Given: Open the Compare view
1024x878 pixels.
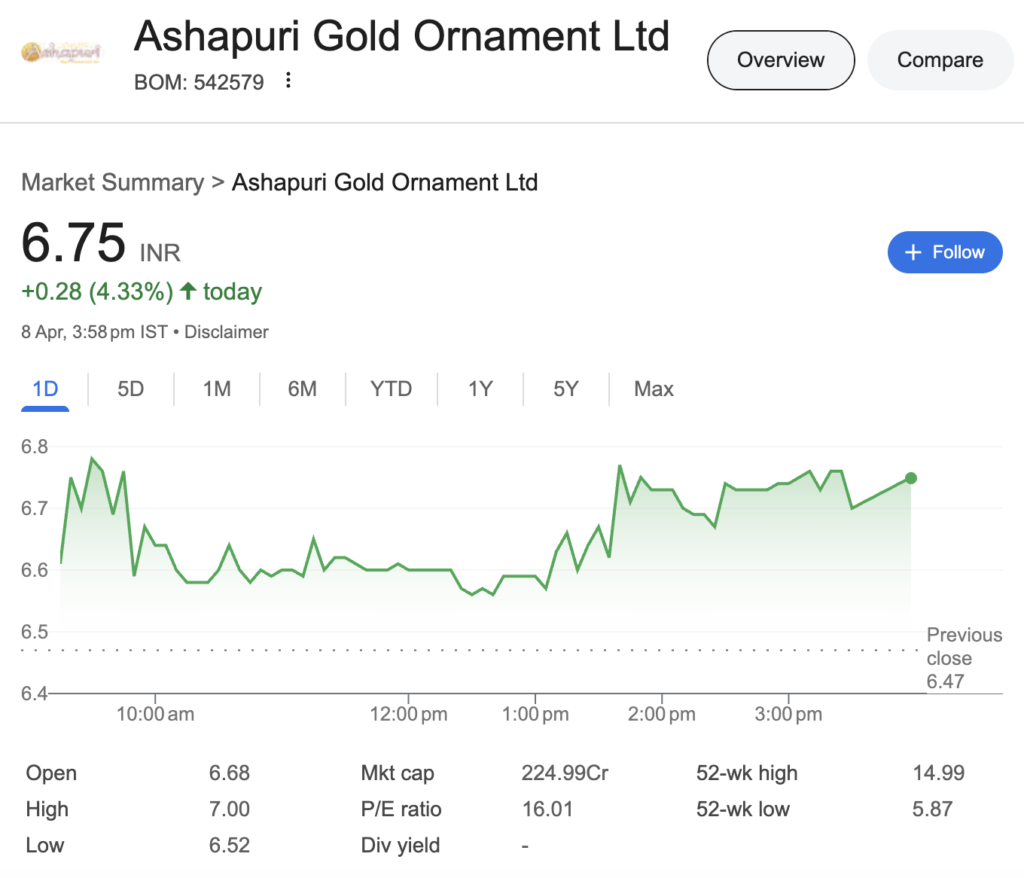Looking at the screenshot, I should coord(940,60).
